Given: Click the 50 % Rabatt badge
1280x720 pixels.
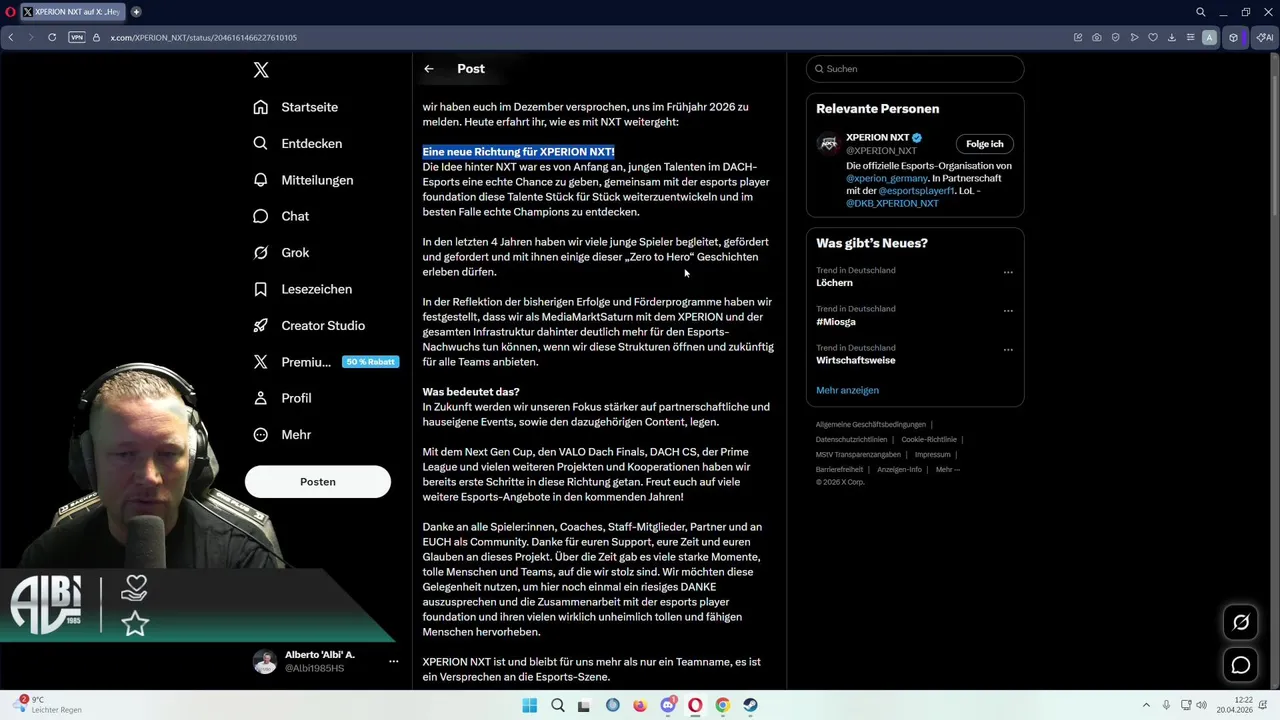Looking at the screenshot, I should click(370, 362).
